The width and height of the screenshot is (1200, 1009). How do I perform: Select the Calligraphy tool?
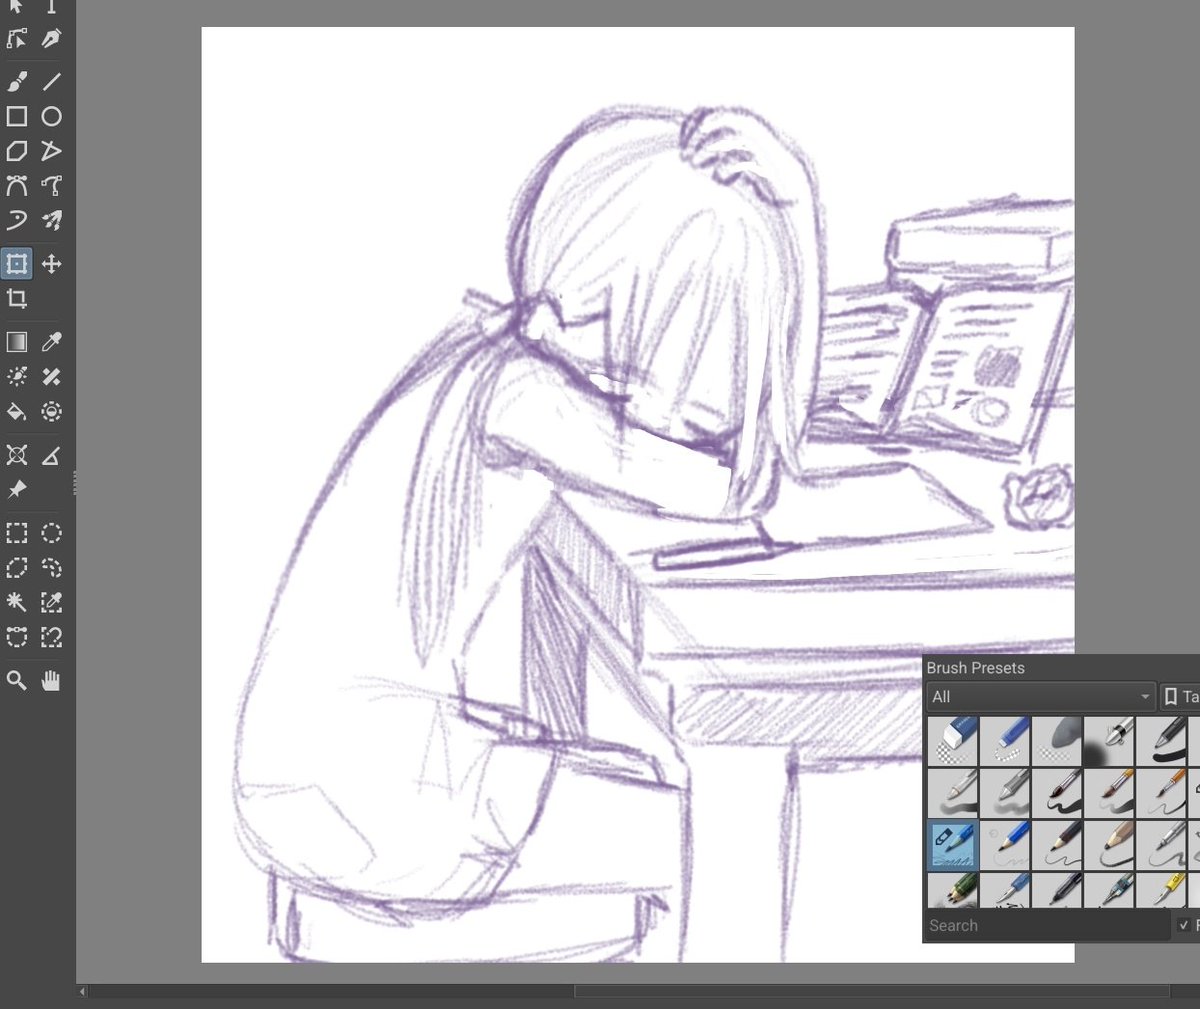[x=51, y=39]
